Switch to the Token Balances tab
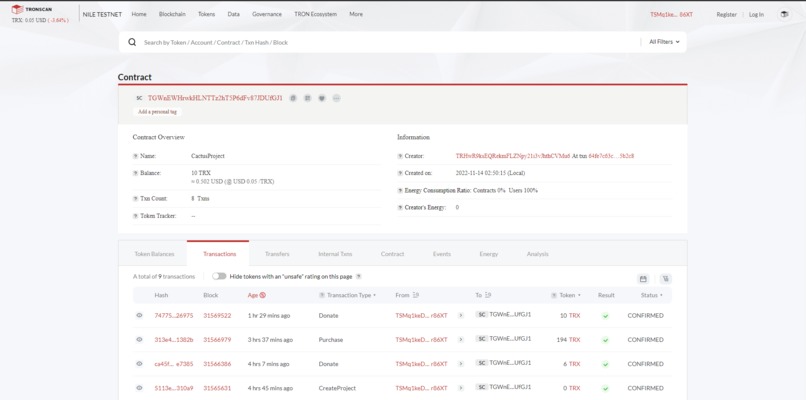806x400 pixels. [x=154, y=254]
